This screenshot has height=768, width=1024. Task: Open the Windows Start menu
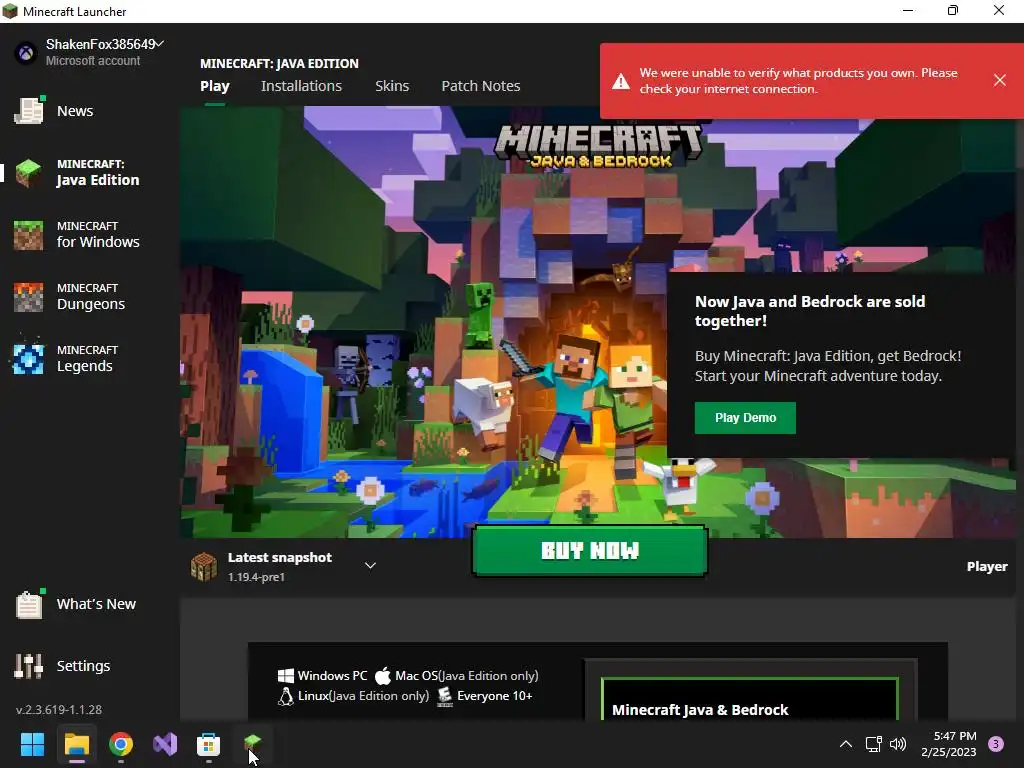pyautogui.click(x=33, y=744)
